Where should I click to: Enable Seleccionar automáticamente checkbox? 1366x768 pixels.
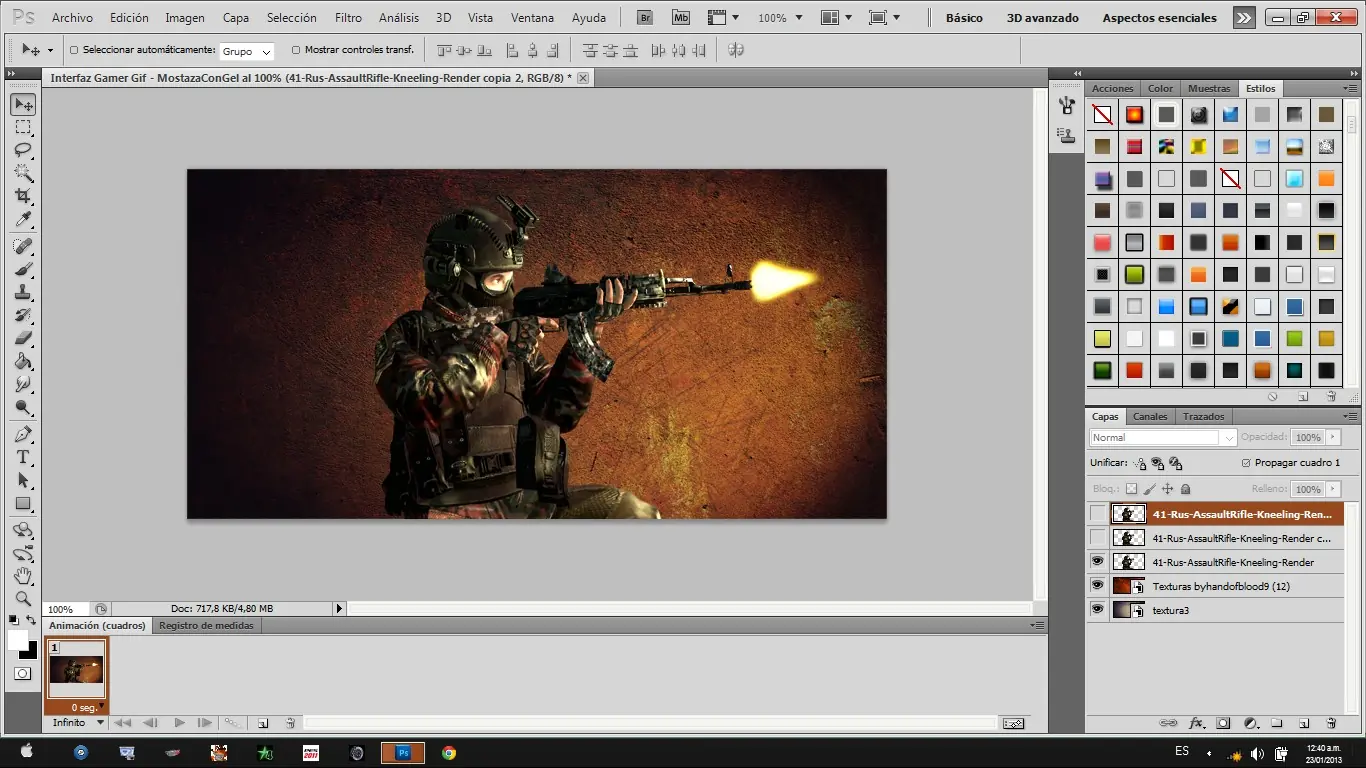74,50
